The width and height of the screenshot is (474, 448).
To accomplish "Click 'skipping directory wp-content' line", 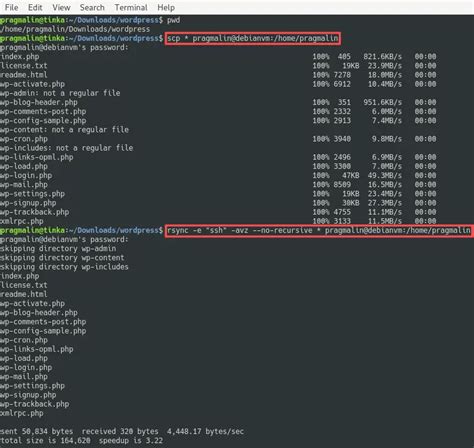I will [x=62, y=258].
